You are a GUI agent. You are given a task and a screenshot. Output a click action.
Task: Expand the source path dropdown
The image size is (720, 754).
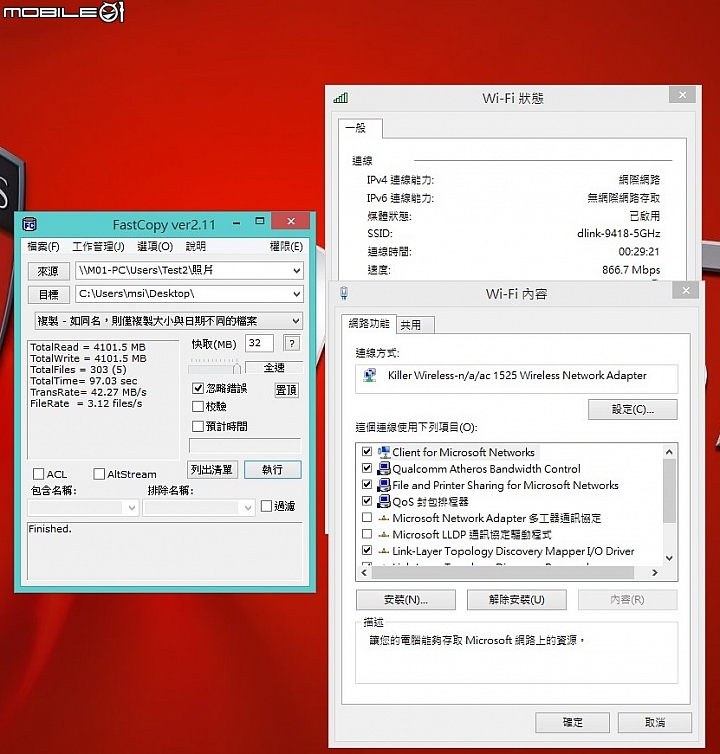pyautogui.click(x=296, y=271)
